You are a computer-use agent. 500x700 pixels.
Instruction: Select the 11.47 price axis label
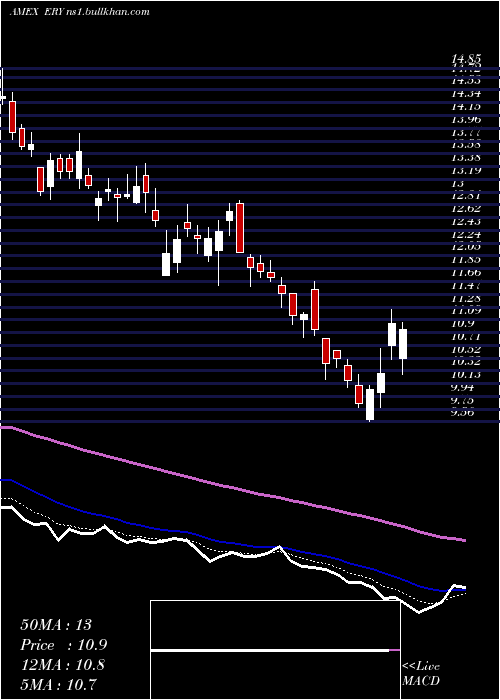pyautogui.click(x=466, y=285)
